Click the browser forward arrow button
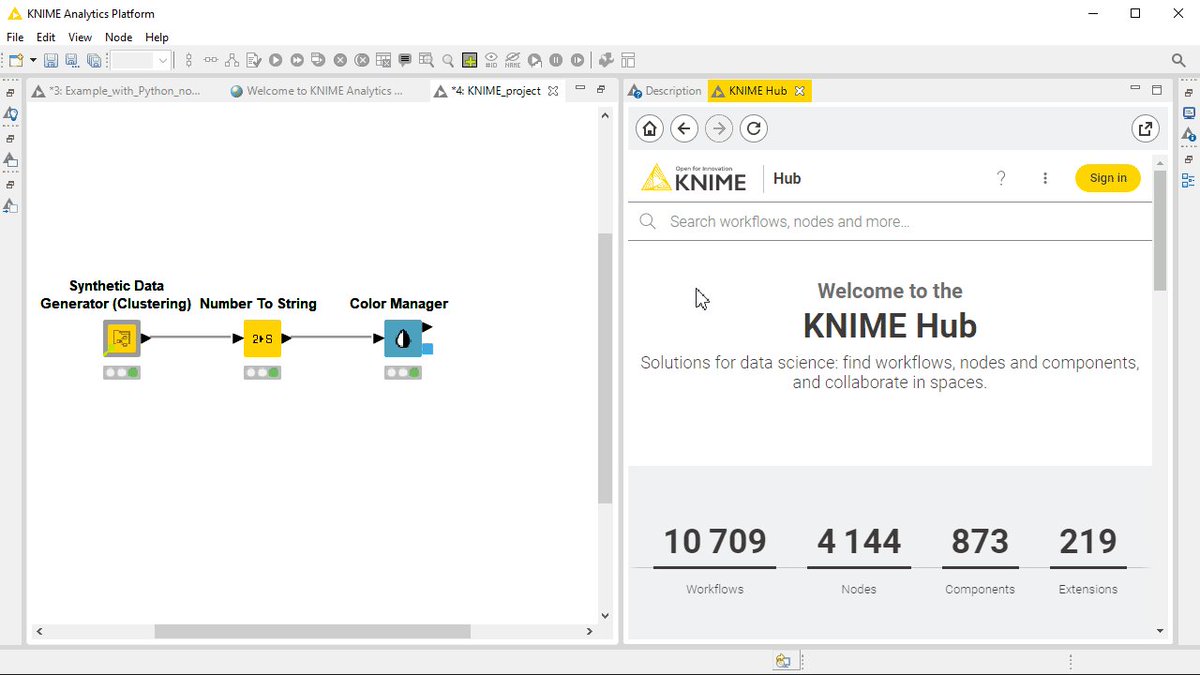The image size is (1200, 675). (x=719, y=128)
